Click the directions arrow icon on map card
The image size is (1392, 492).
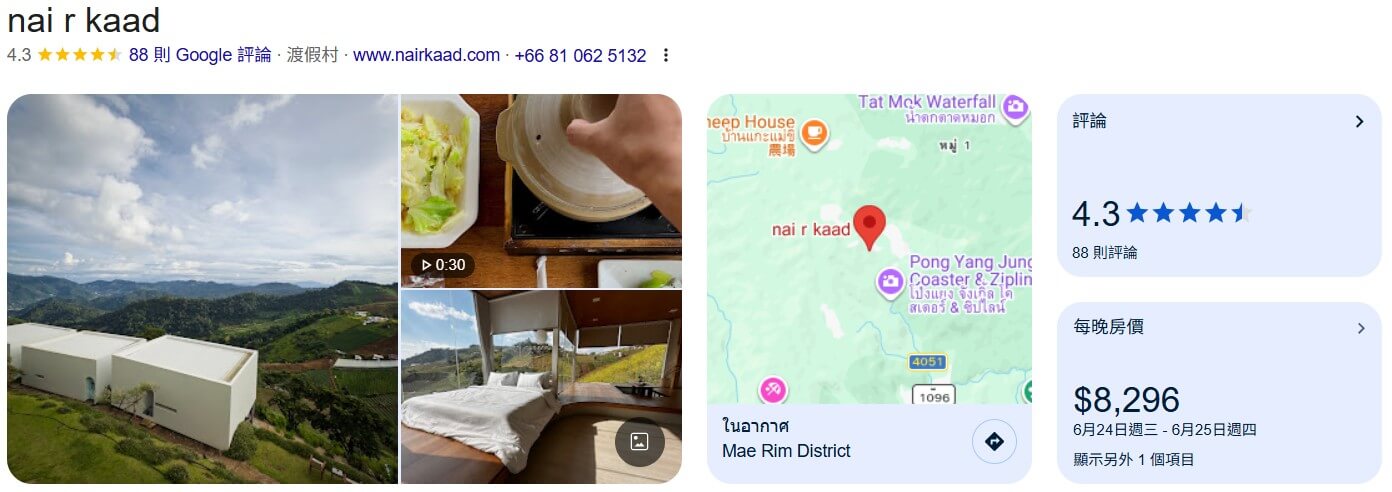pos(994,441)
